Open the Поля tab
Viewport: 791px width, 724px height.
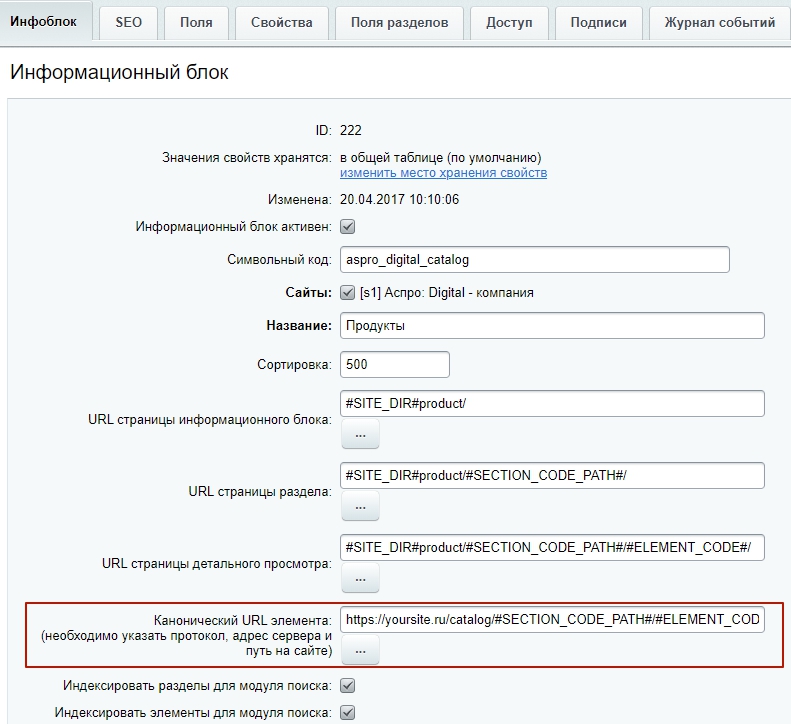point(196,22)
